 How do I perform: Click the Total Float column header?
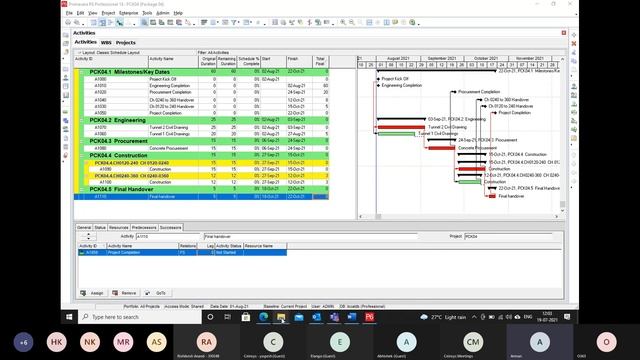[320, 61]
